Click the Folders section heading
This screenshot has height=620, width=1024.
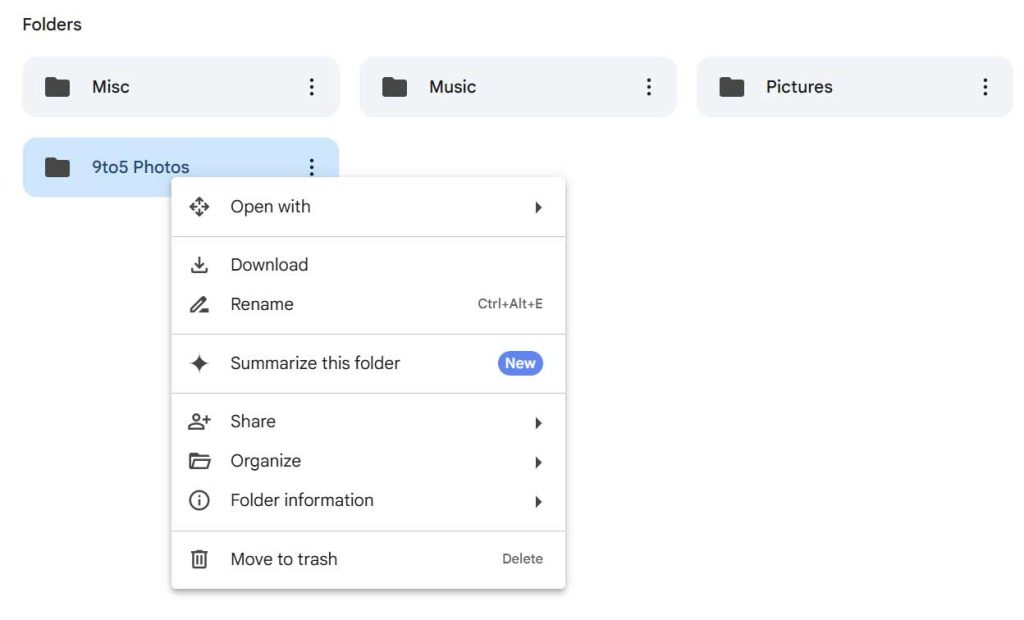point(52,24)
